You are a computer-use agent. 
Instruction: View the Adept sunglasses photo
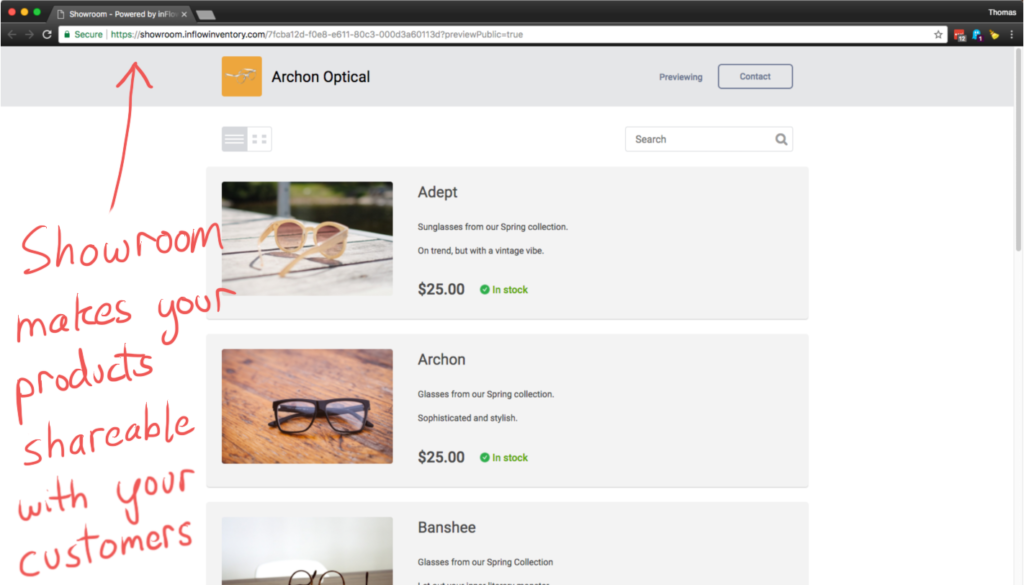tap(307, 238)
